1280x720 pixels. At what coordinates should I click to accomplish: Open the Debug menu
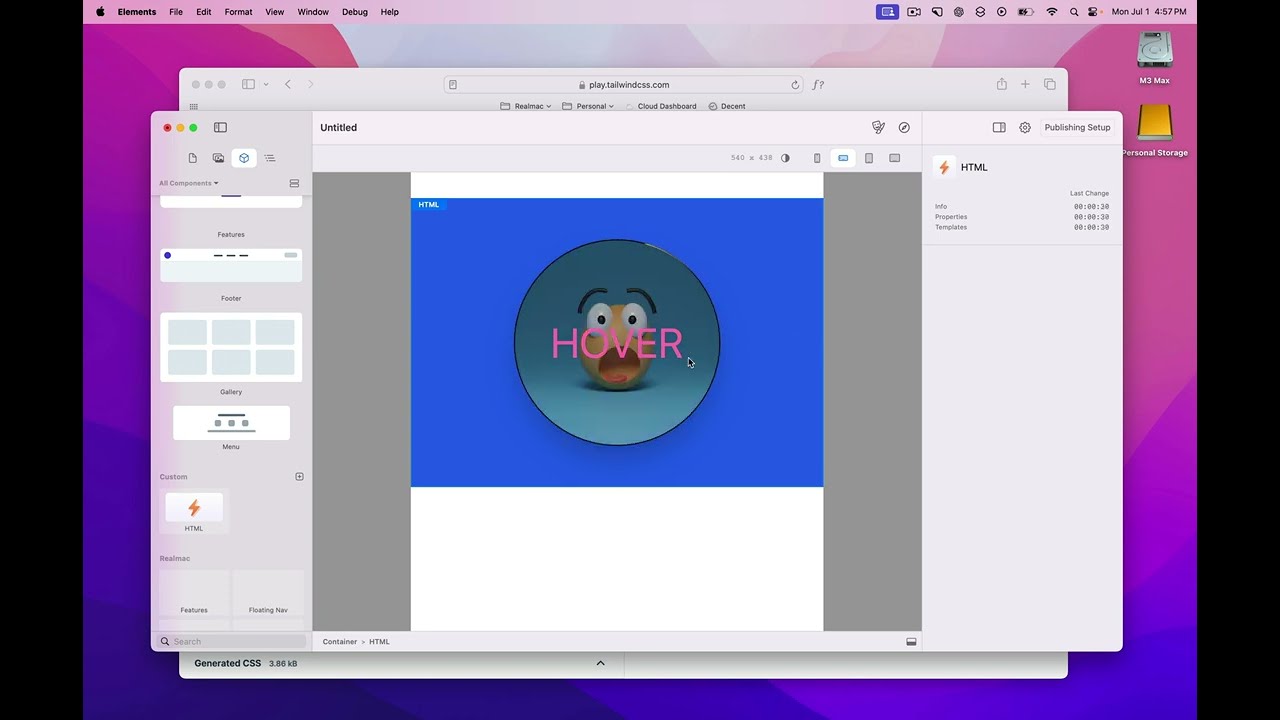tap(355, 12)
